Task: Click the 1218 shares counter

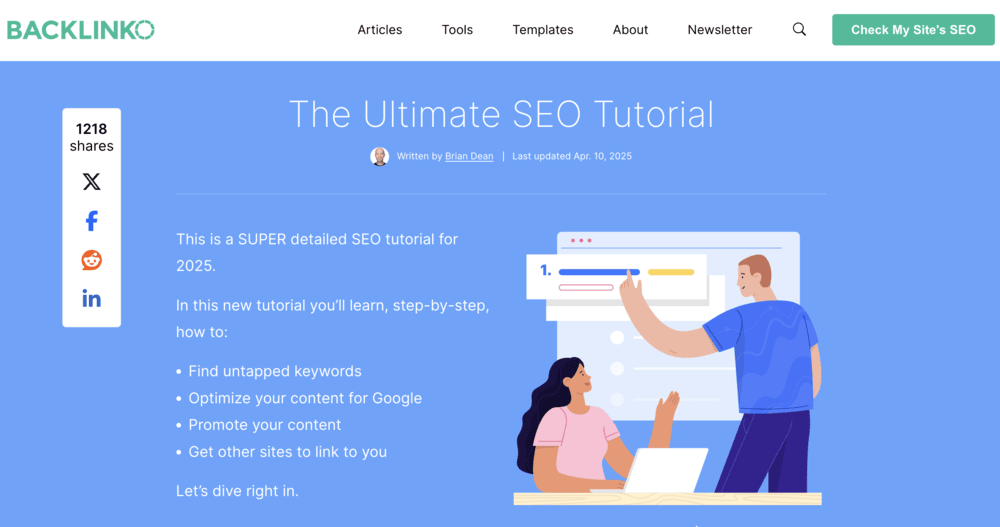Action: [91, 137]
